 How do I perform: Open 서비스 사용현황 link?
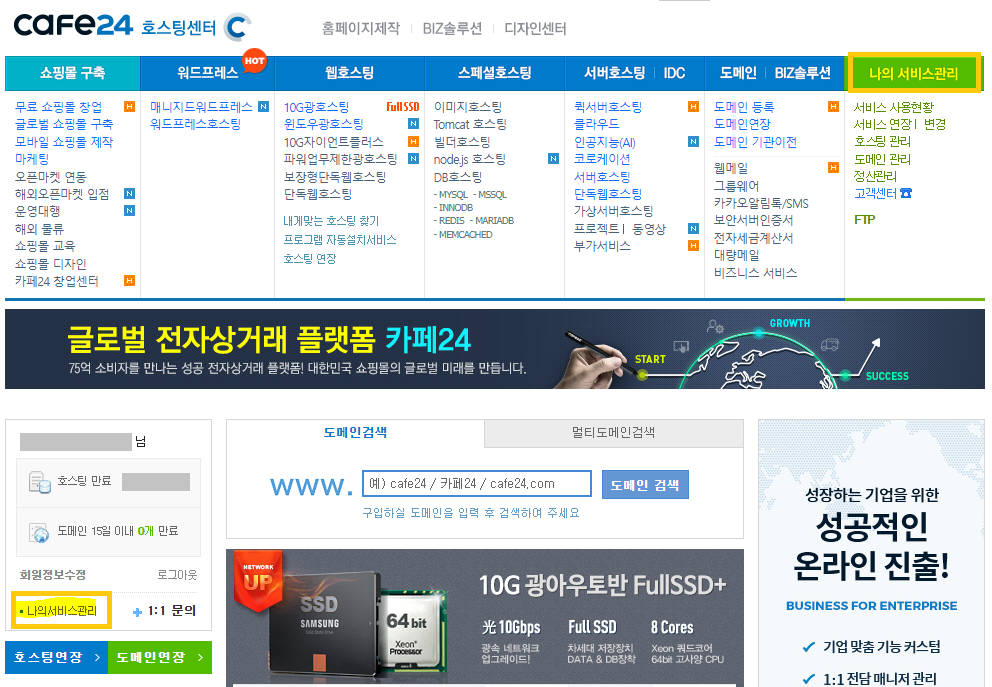894,107
